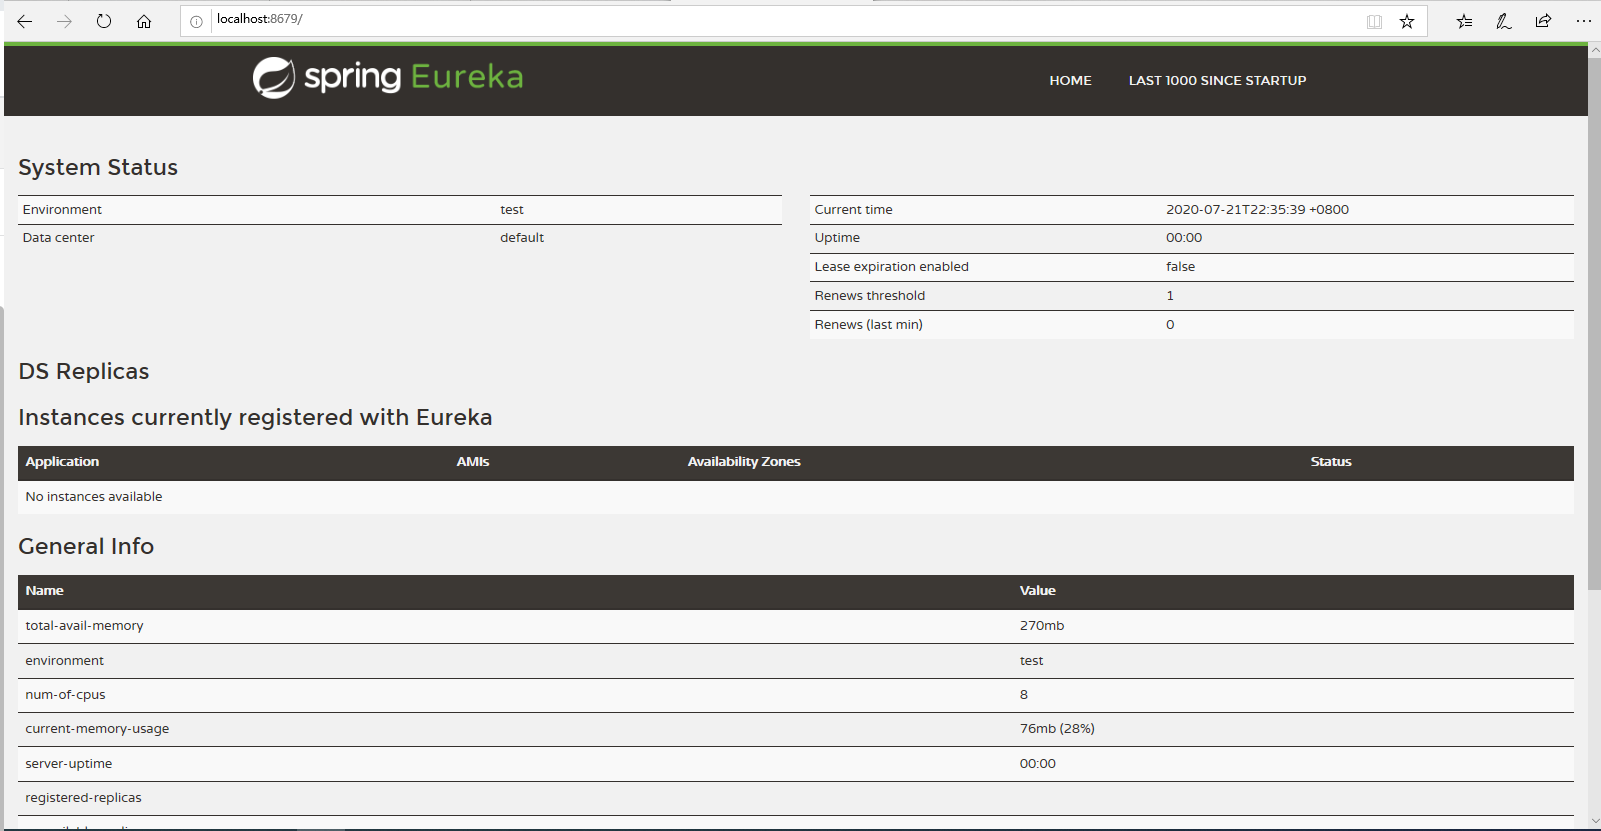Click the Value column header

[1037, 591]
